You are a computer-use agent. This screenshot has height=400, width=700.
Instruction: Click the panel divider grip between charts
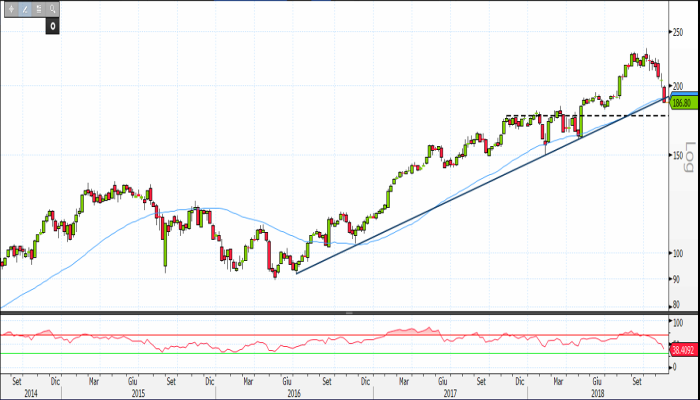pos(349,313)
